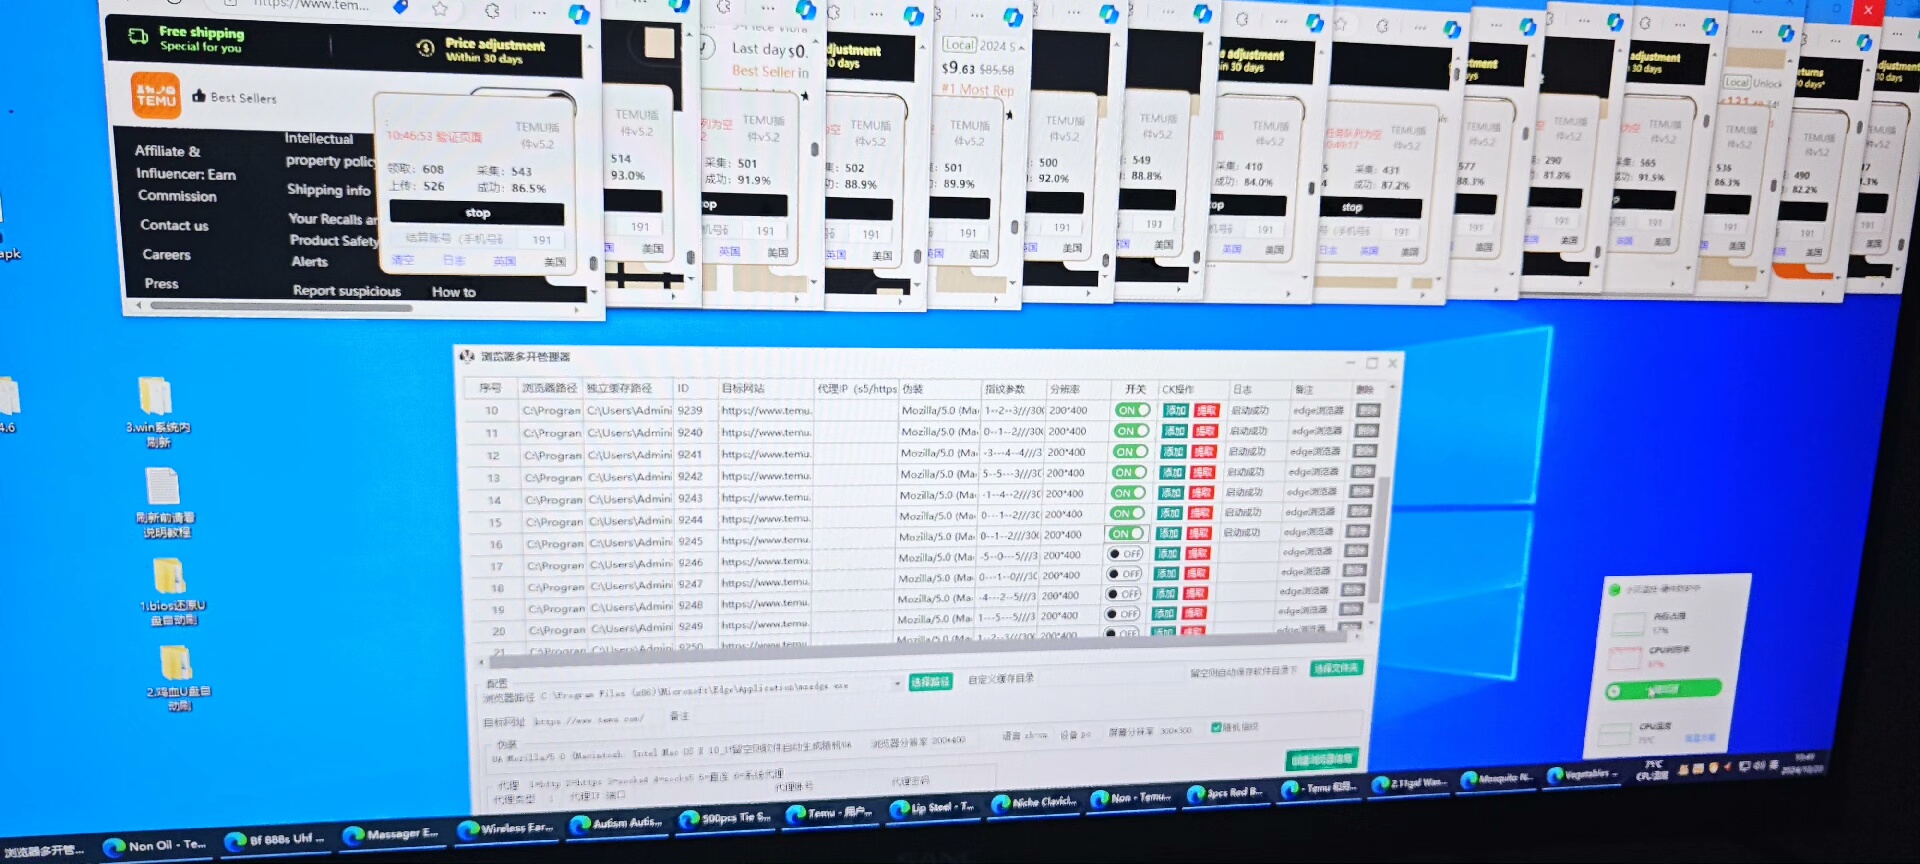The width and height of the screenshot is (1920, 864).
Task: Open the 'Careers' link in the Temu footer
Action: tap(166, 255)
